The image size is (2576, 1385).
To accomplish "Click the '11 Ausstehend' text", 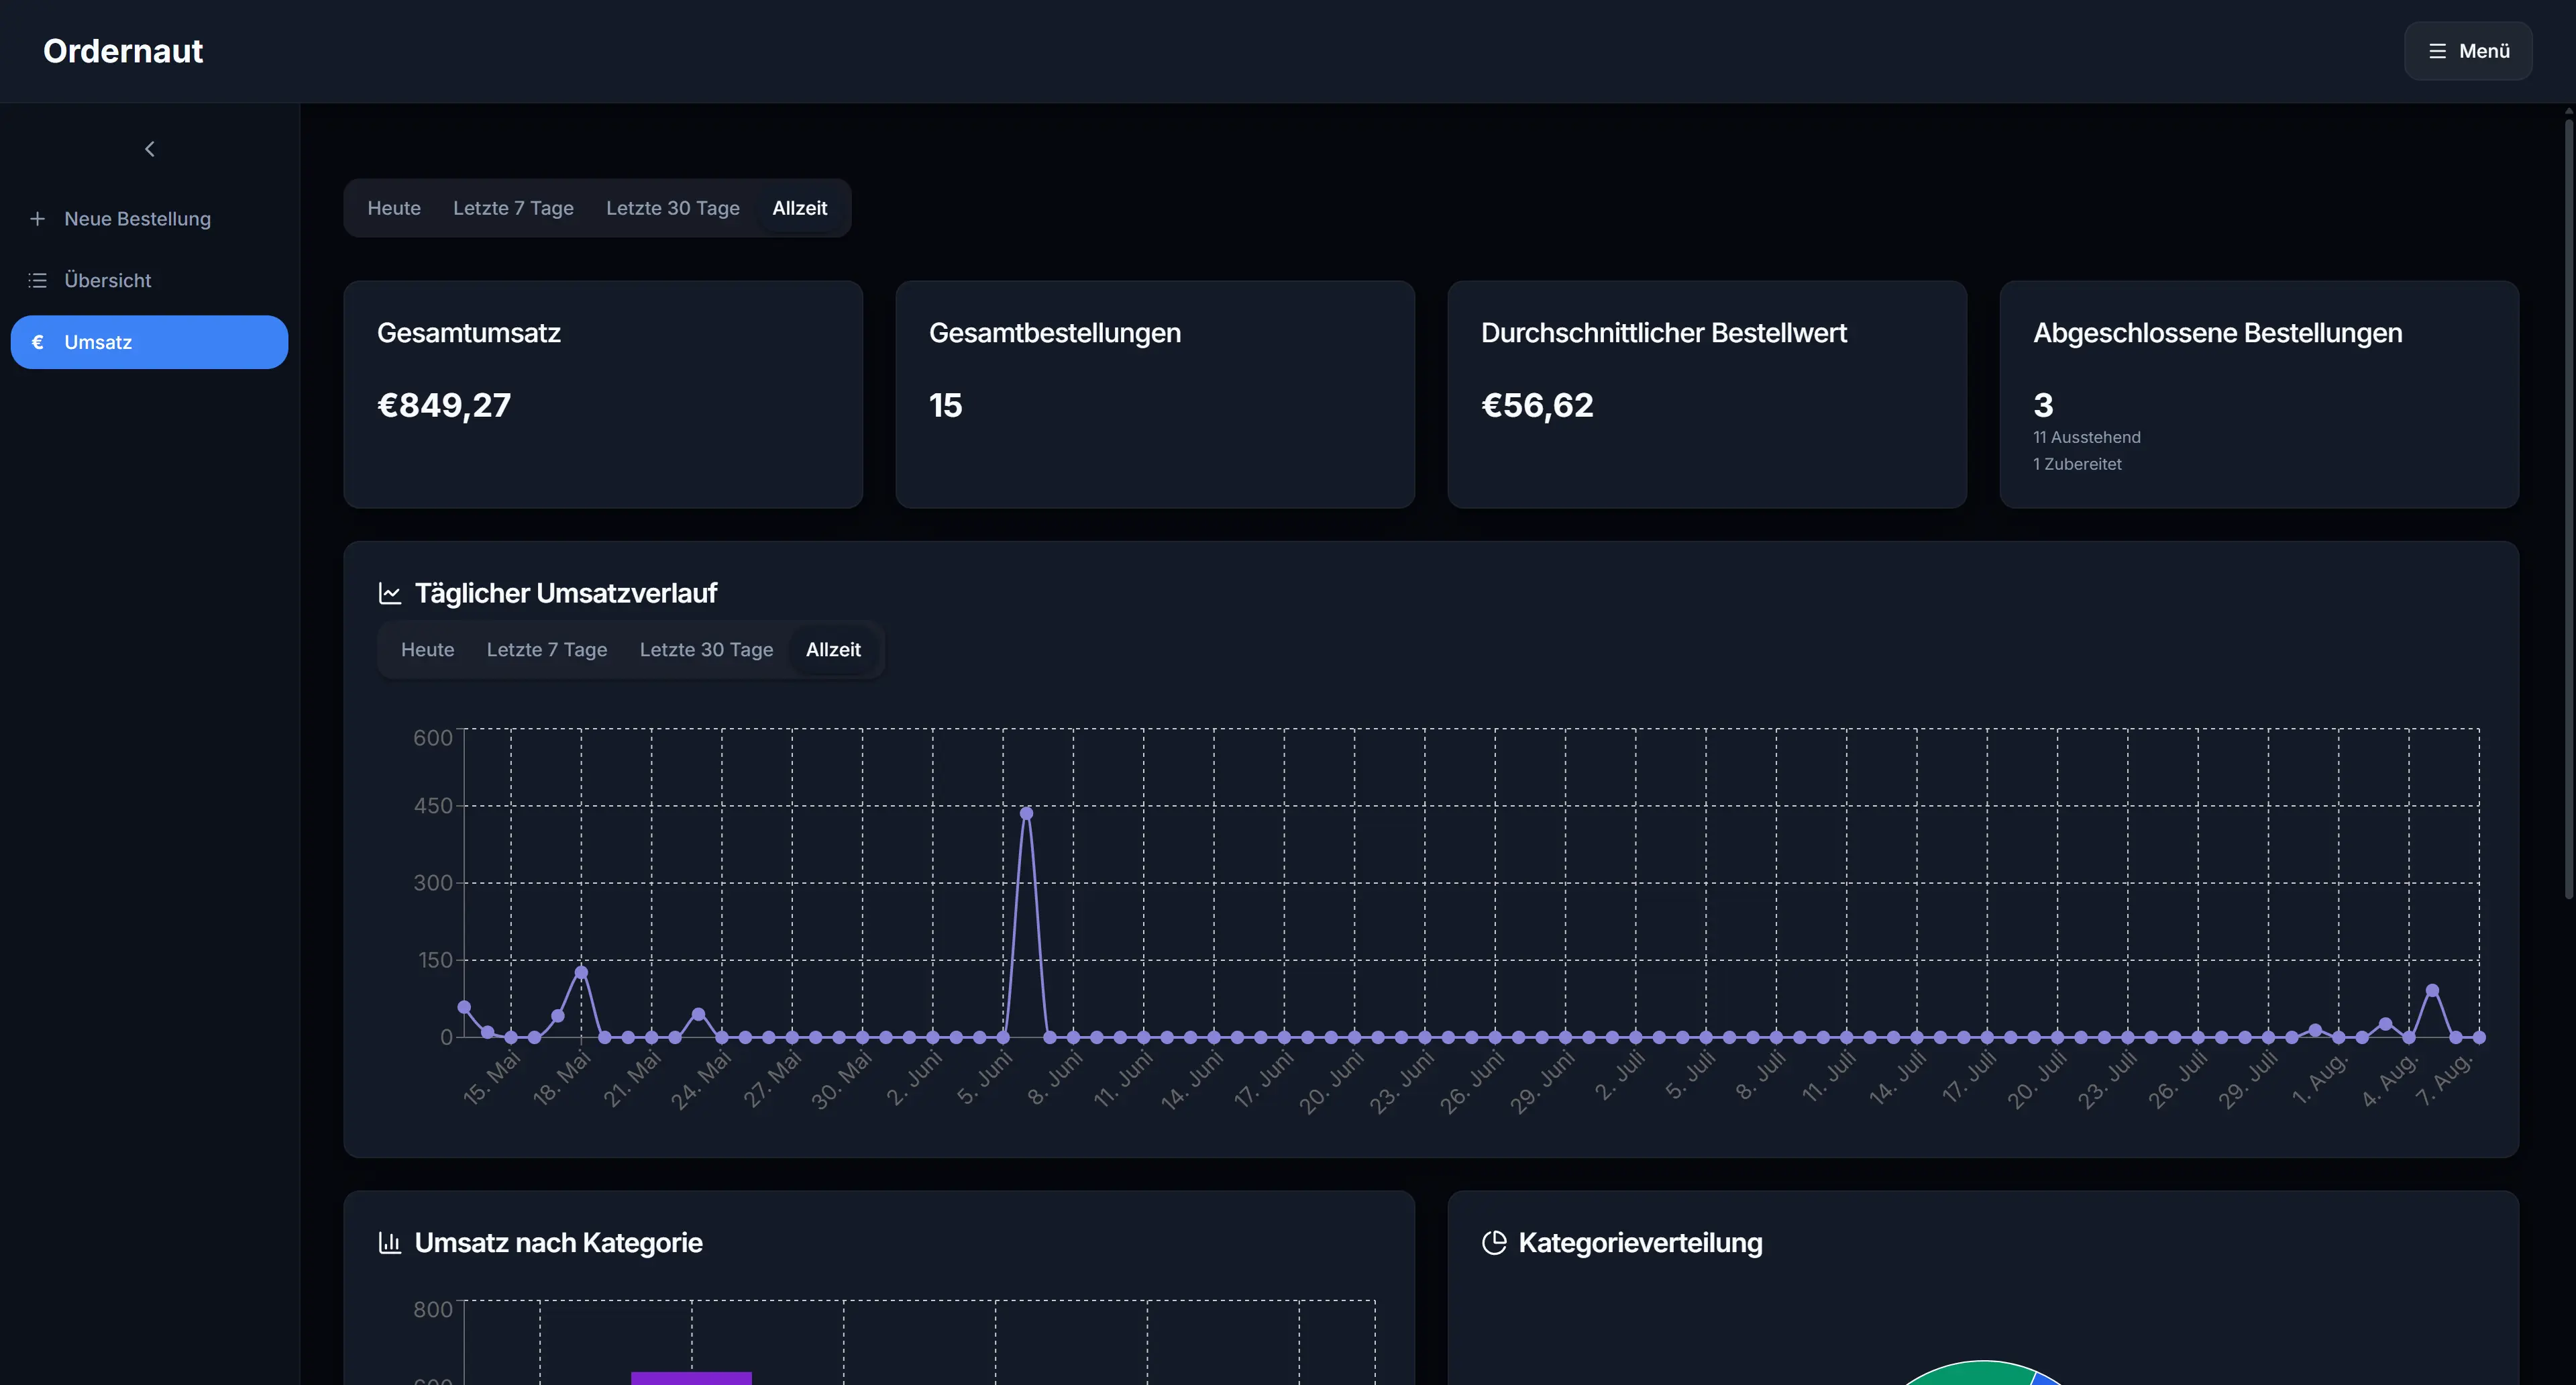I will [2087, 437].
